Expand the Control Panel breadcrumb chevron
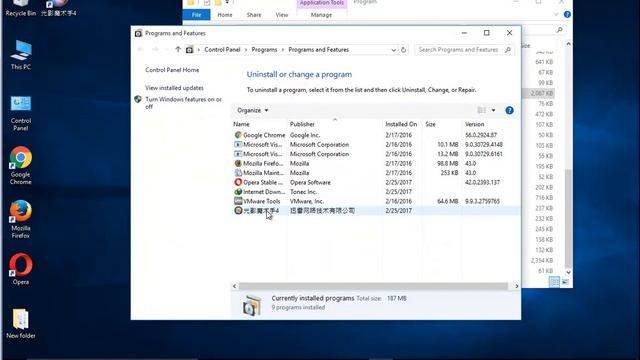 click(x=246, y=50)
